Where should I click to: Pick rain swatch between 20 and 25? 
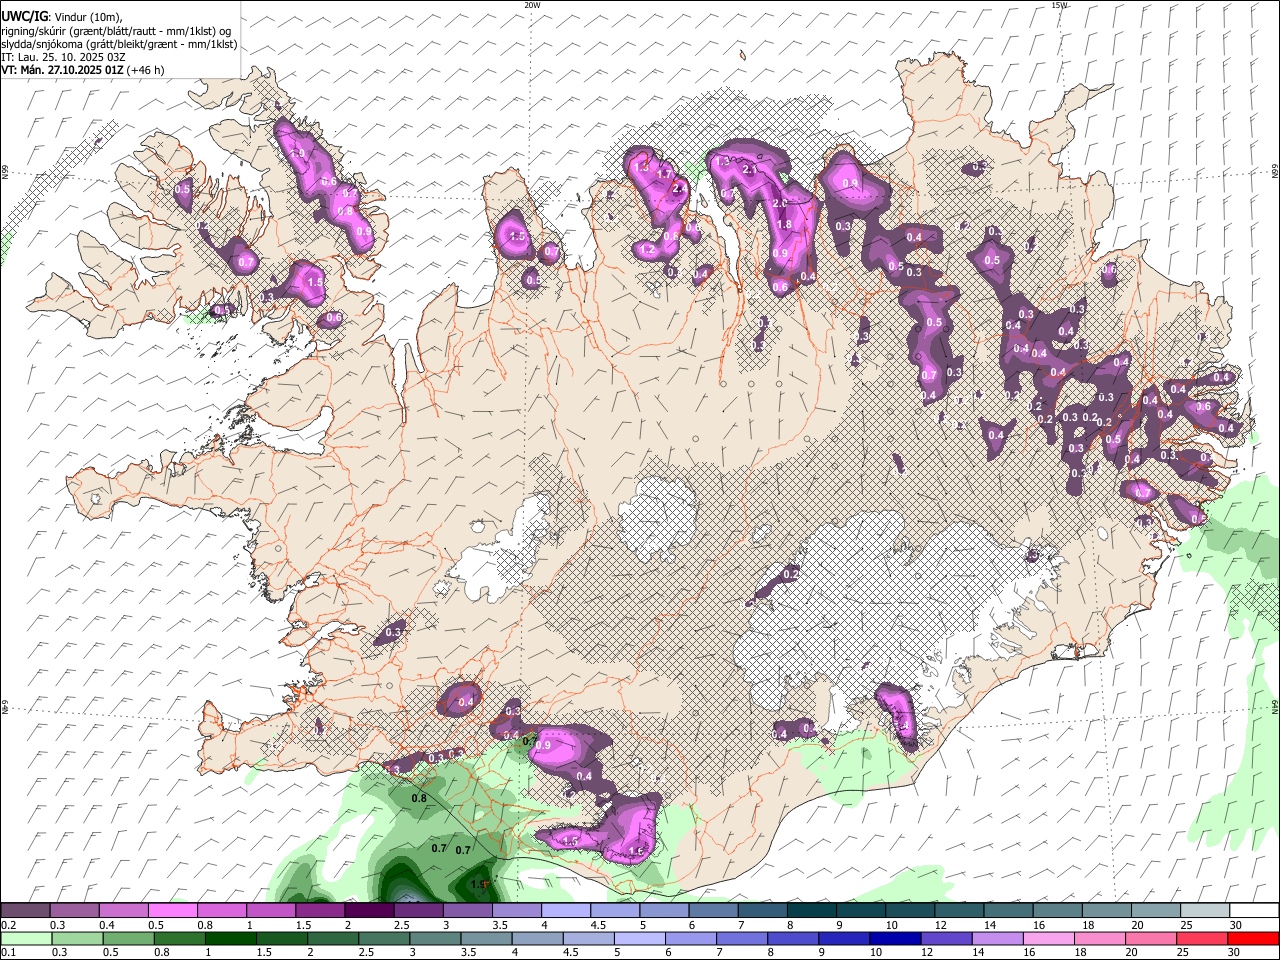click(x=1152, y=938)
